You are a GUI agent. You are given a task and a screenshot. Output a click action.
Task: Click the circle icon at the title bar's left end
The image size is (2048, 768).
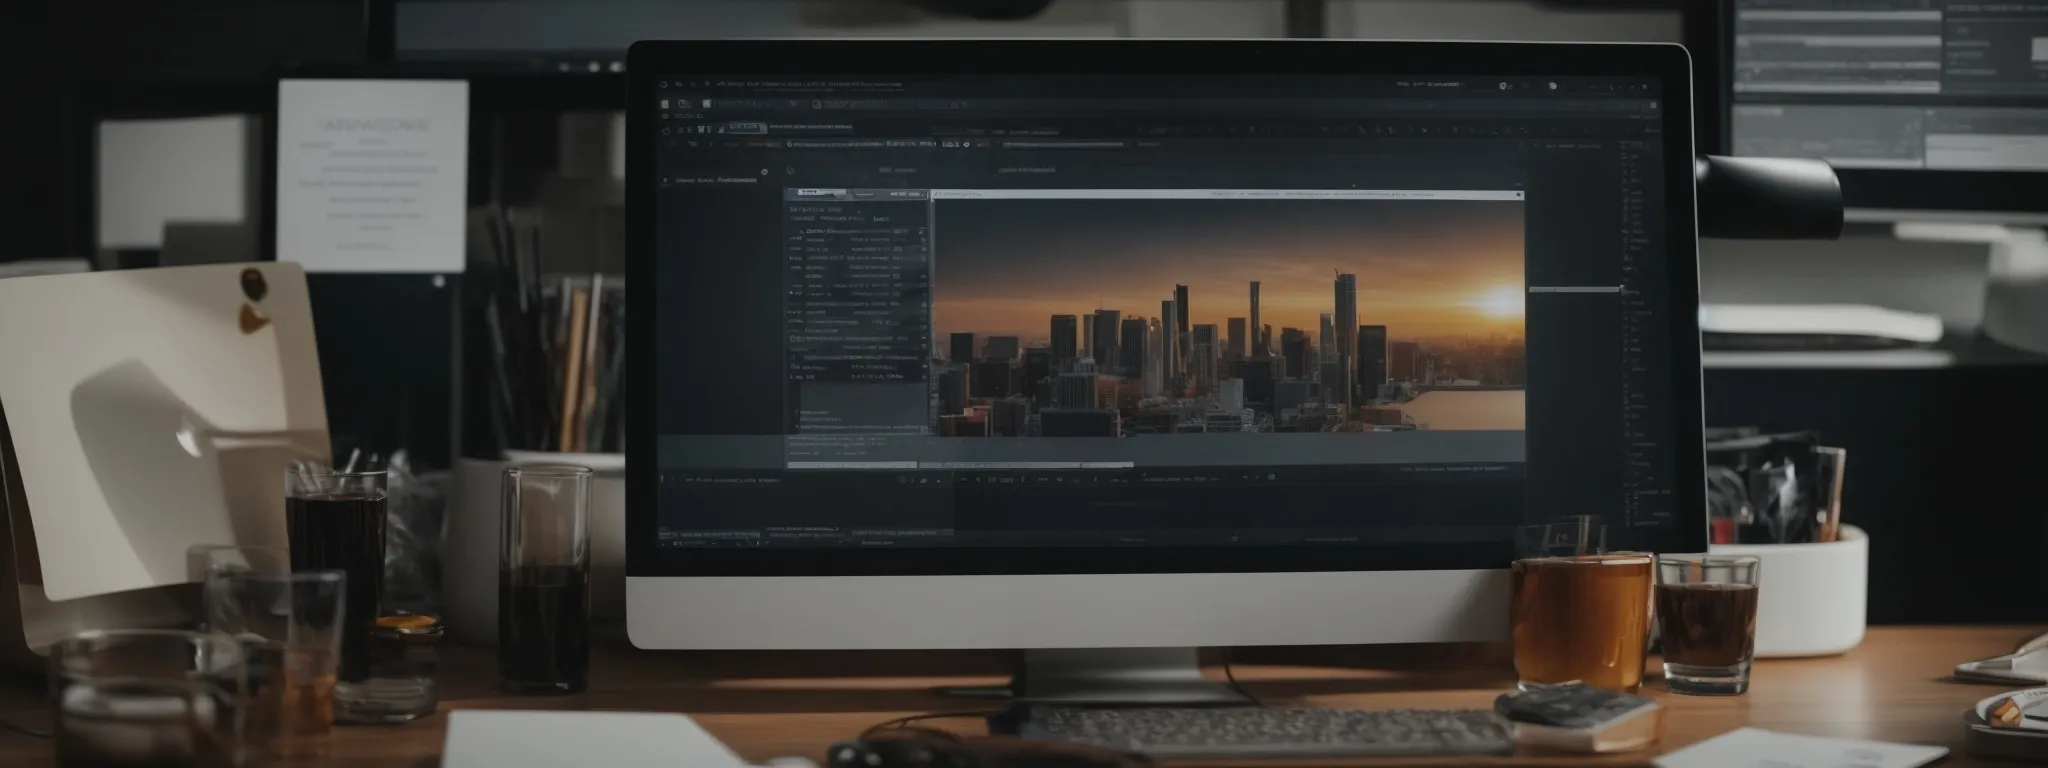pyautogui.click(x=663, y=85)
